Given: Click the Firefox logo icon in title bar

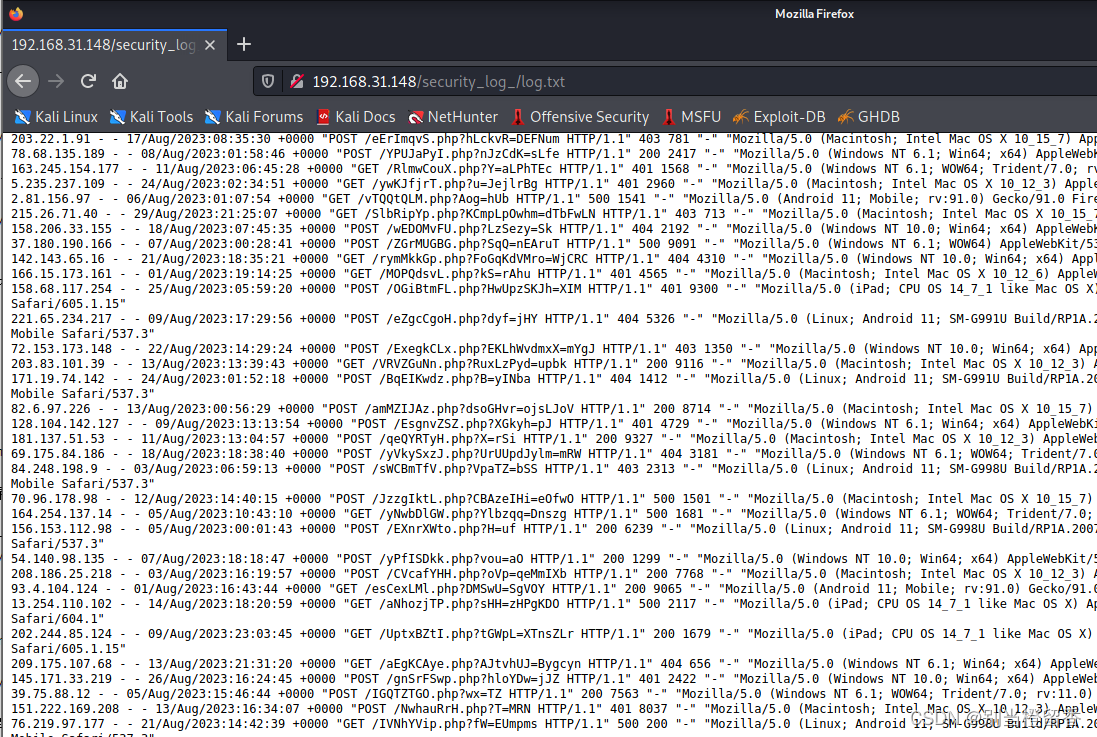Looking at the screenshot, I should [15, 13].
